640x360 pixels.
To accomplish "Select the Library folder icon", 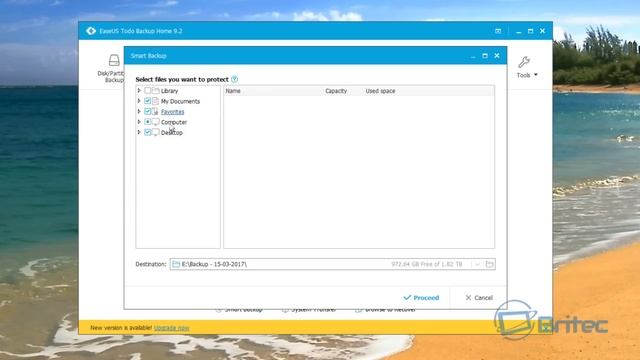I will [156, 91].
